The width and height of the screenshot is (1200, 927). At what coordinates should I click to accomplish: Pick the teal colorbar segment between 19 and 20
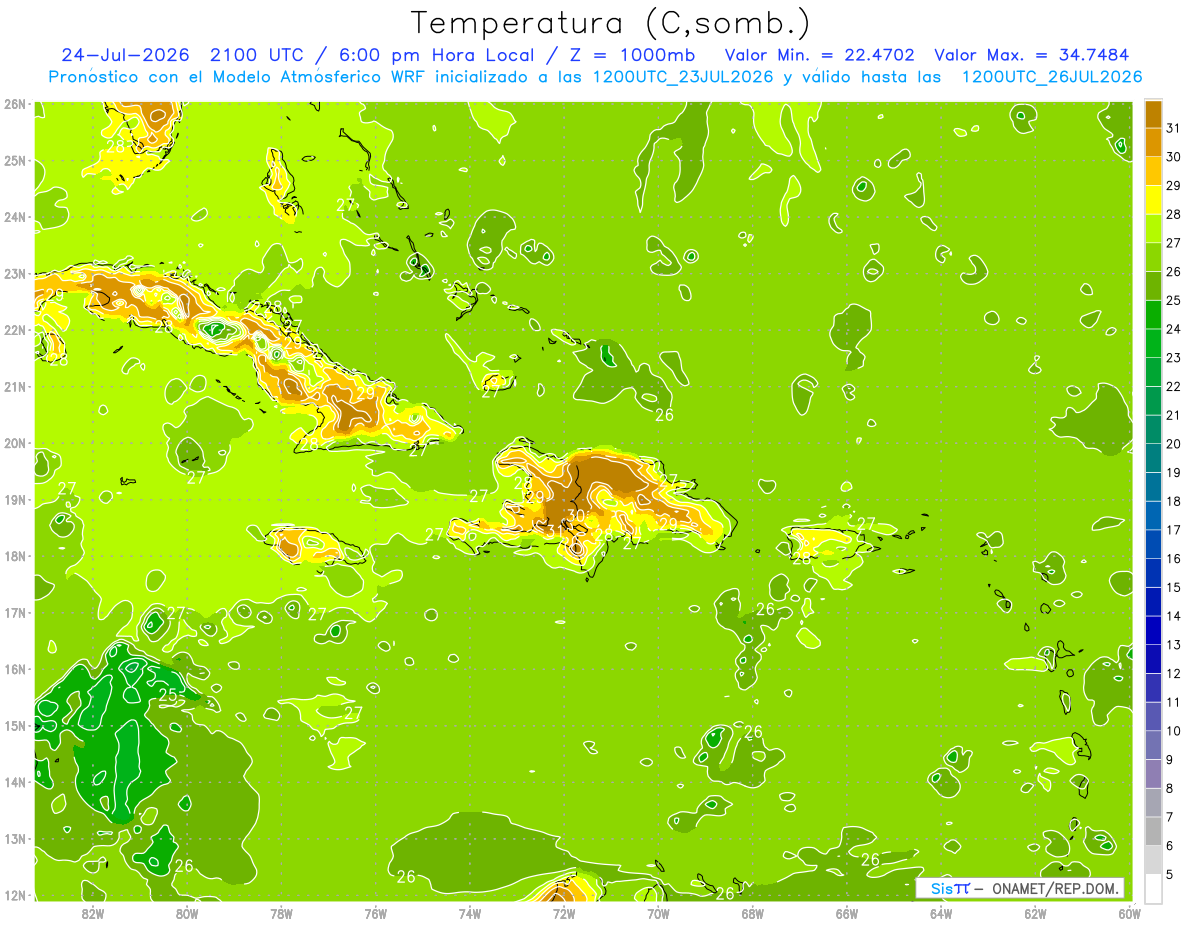(1153, 458)
